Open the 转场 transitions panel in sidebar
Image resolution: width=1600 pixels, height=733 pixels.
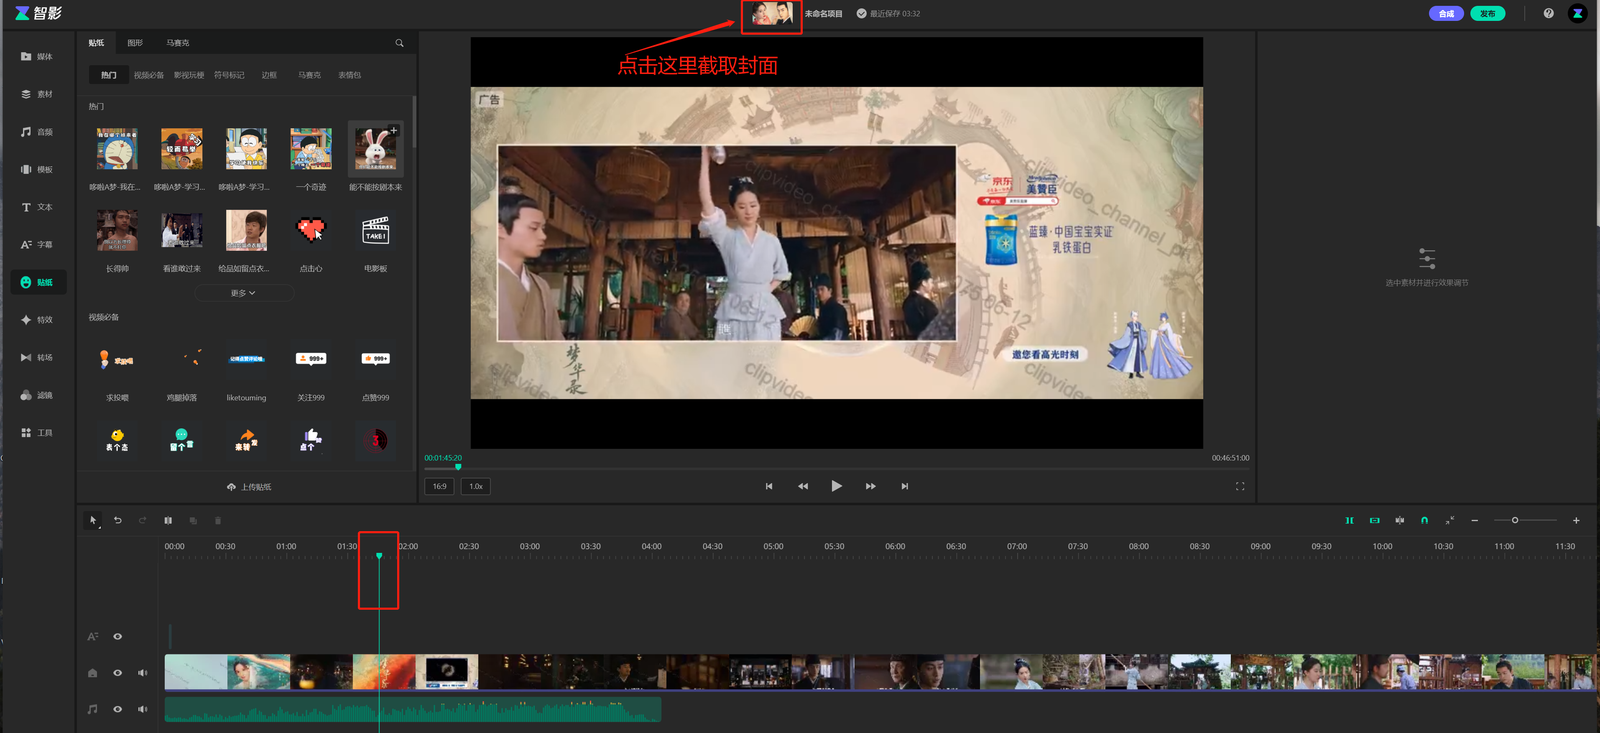pyautogui.click(x=37, y=357)
